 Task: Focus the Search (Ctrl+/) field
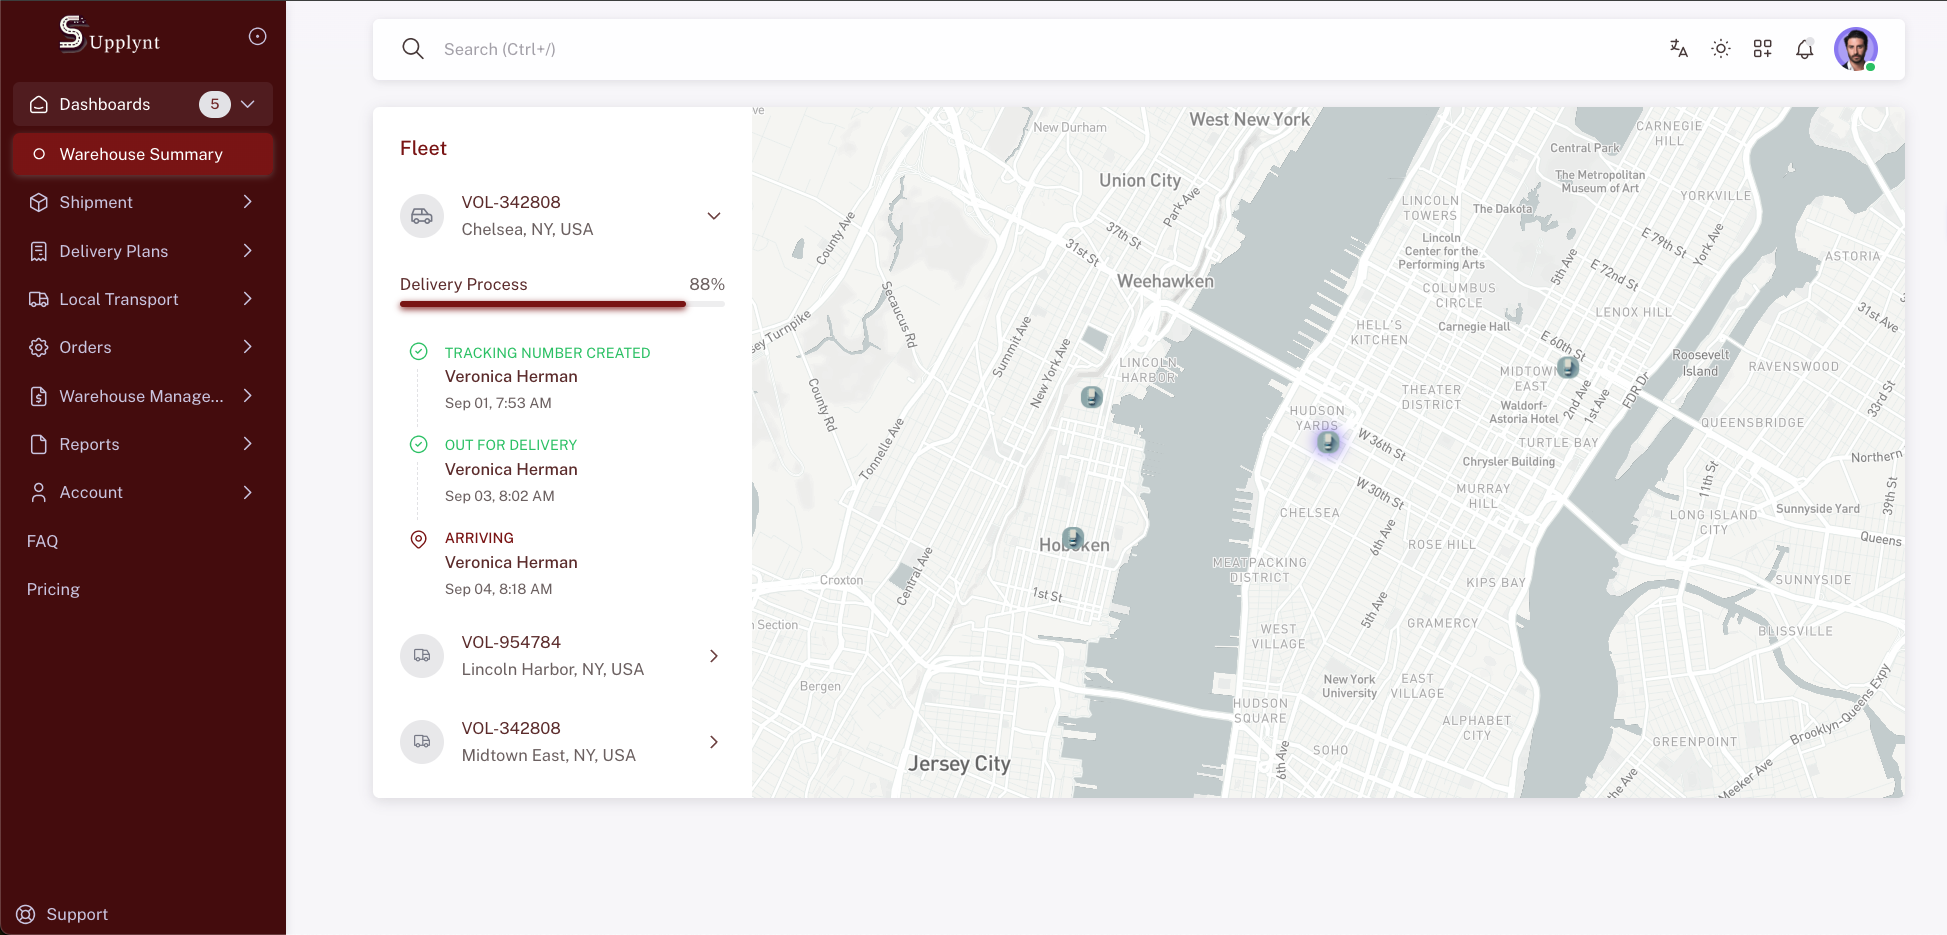1040,49
